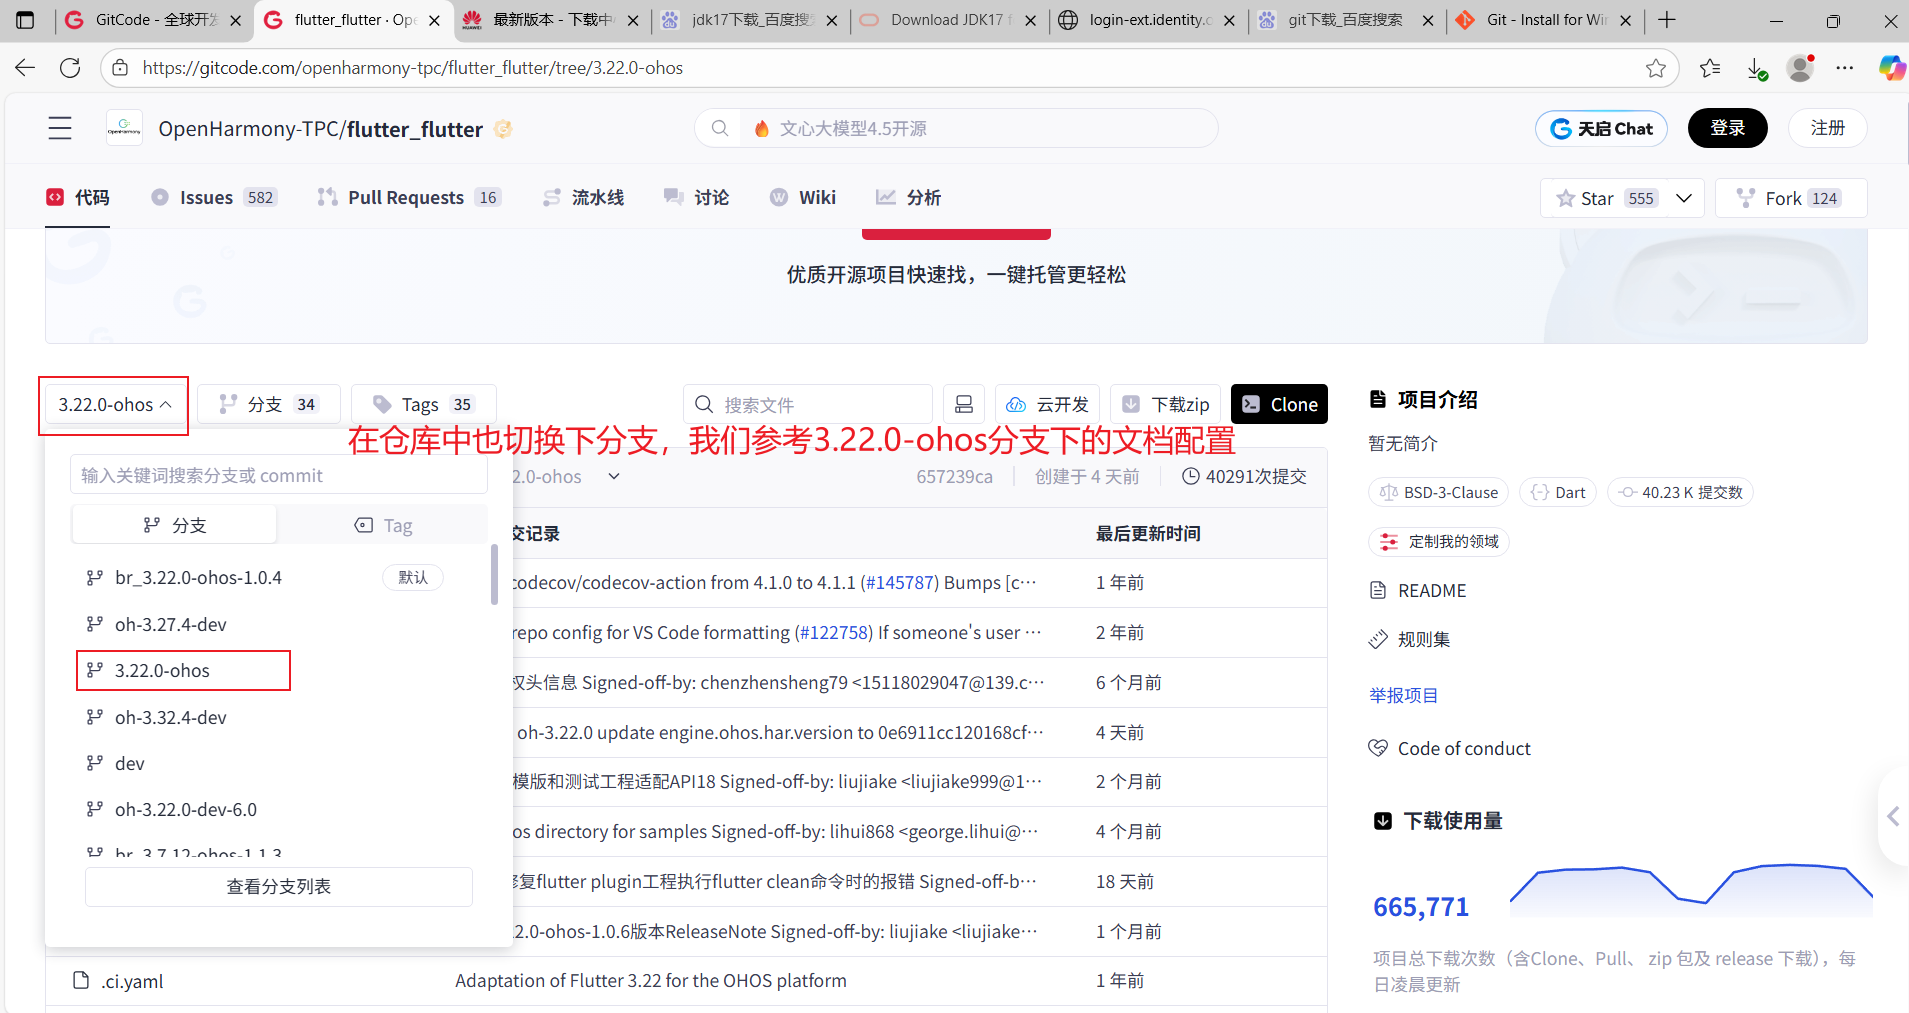1909x1013 pixels.
Task: Select branch oh-3.22.0-dev-6.0
Action: pos(185,809)
